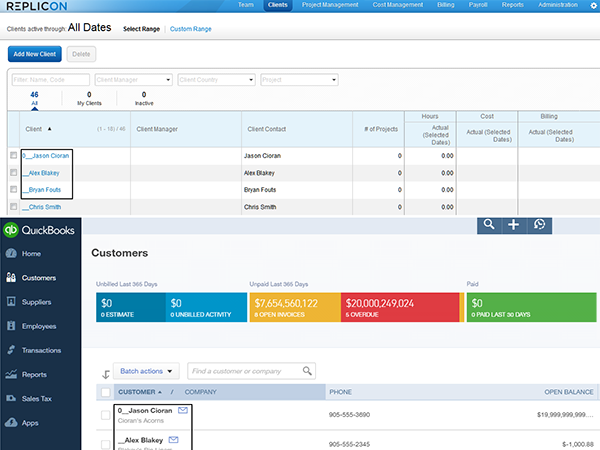Click the Replicon logo

(37, 6)
